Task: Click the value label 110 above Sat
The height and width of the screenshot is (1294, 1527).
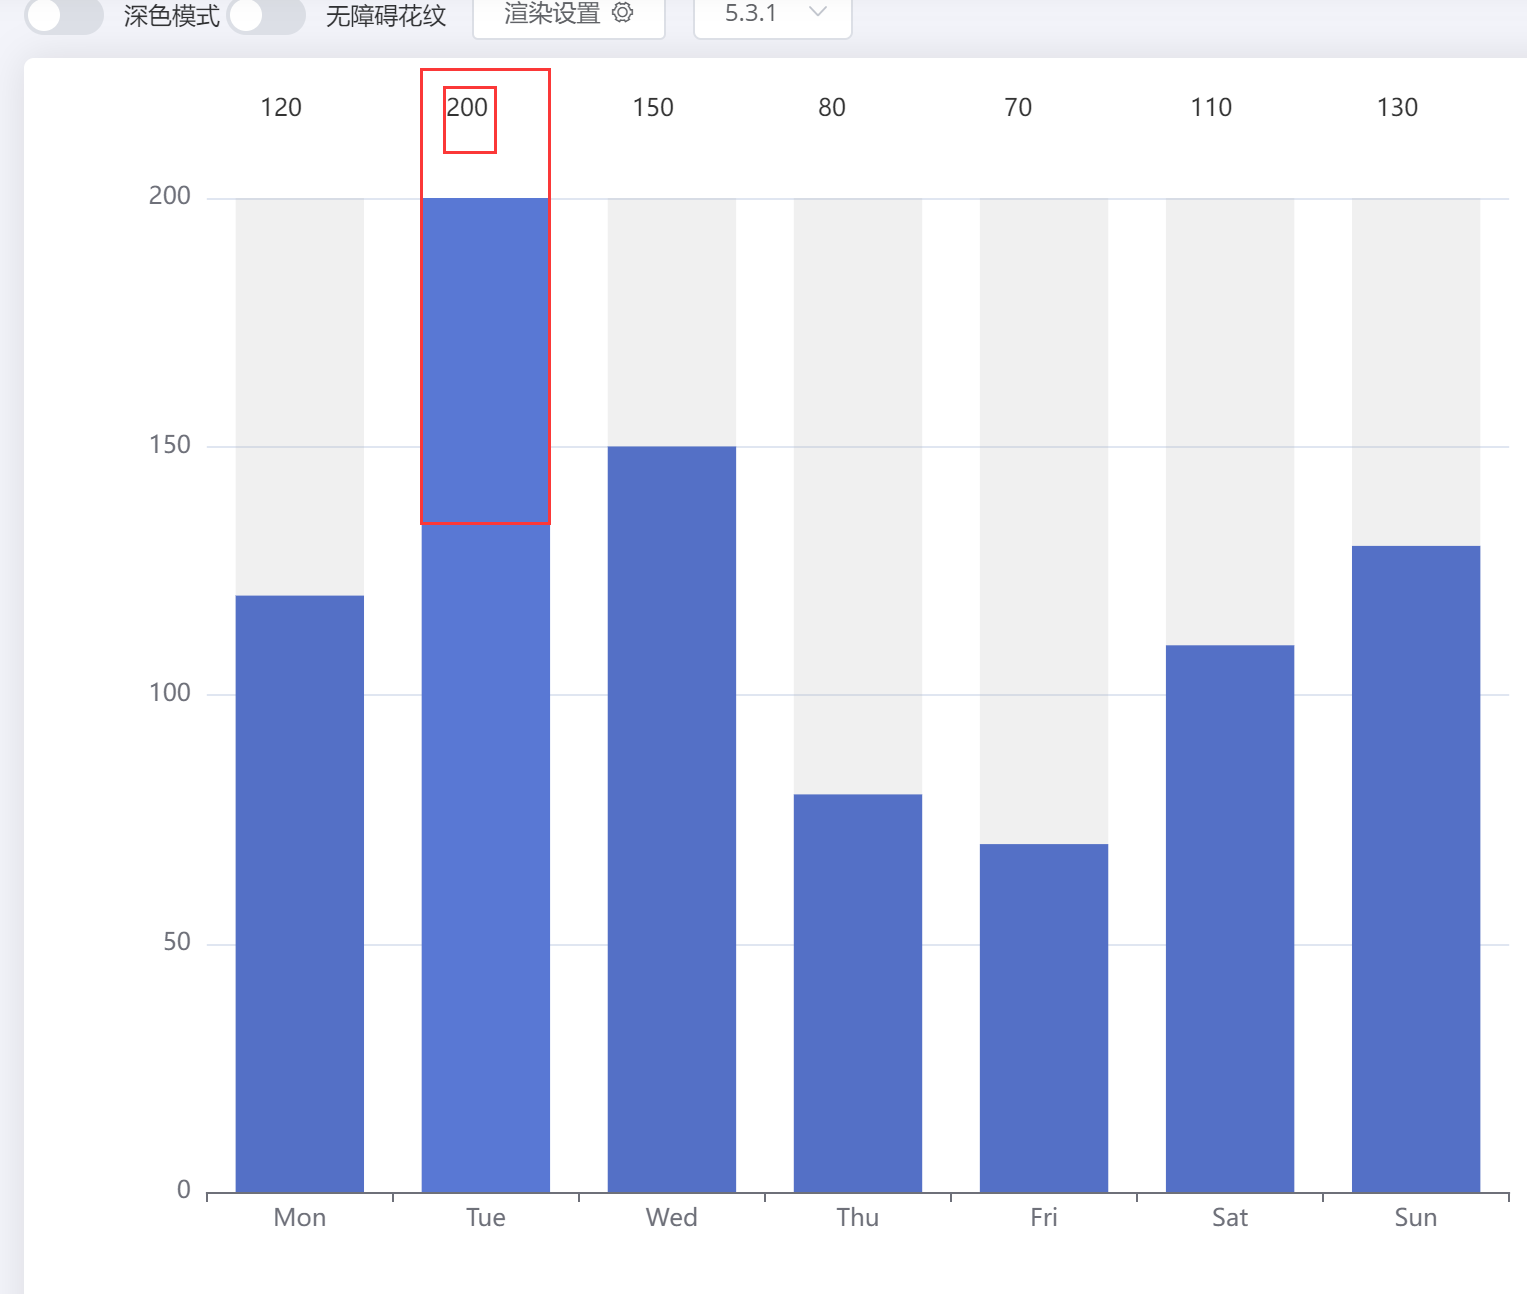Action: click(x=1211, y=108)
